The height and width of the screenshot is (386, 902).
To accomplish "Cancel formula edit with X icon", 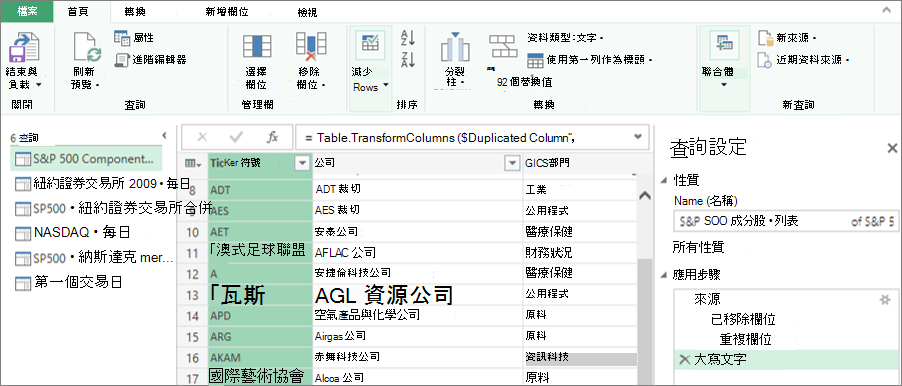I will pos(202,137).
